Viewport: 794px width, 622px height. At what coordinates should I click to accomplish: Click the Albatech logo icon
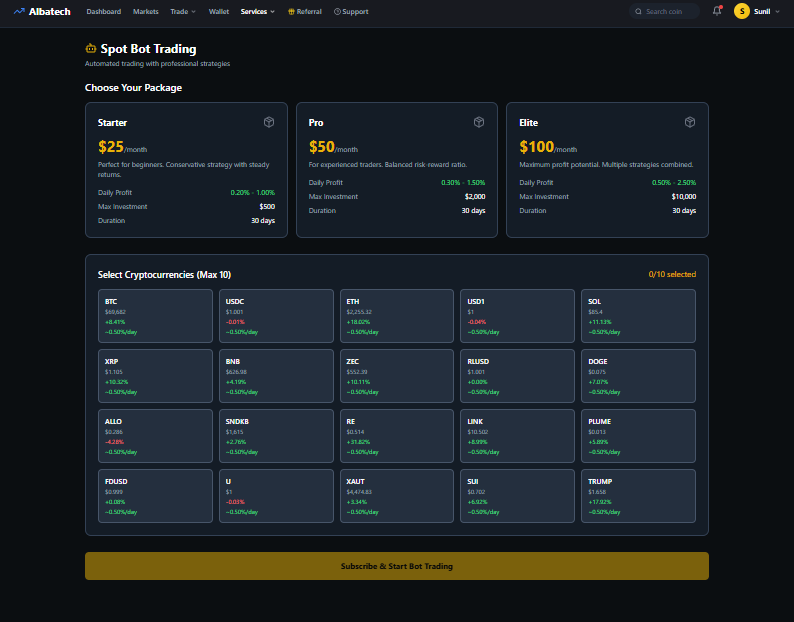pyautogui.click(x=19, y=11)
